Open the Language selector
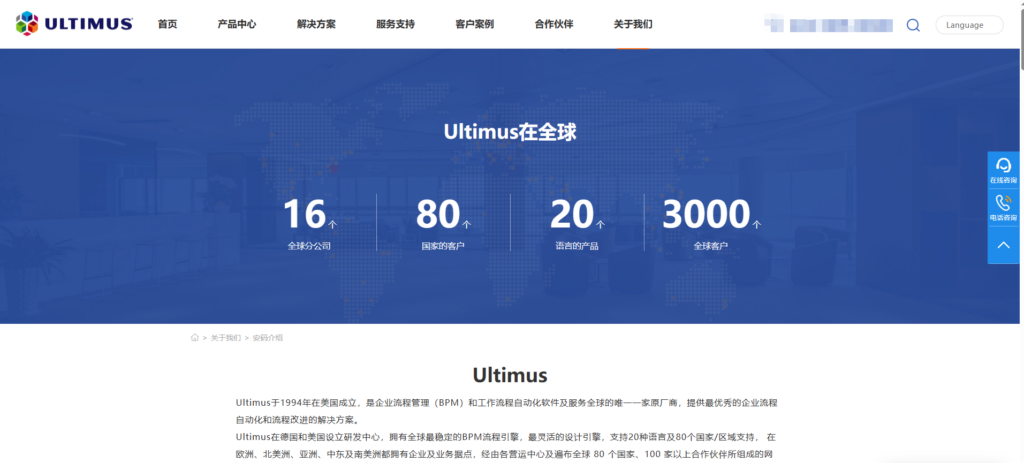This screenshot has height=463, width=1024. click(x=969, y=25)
